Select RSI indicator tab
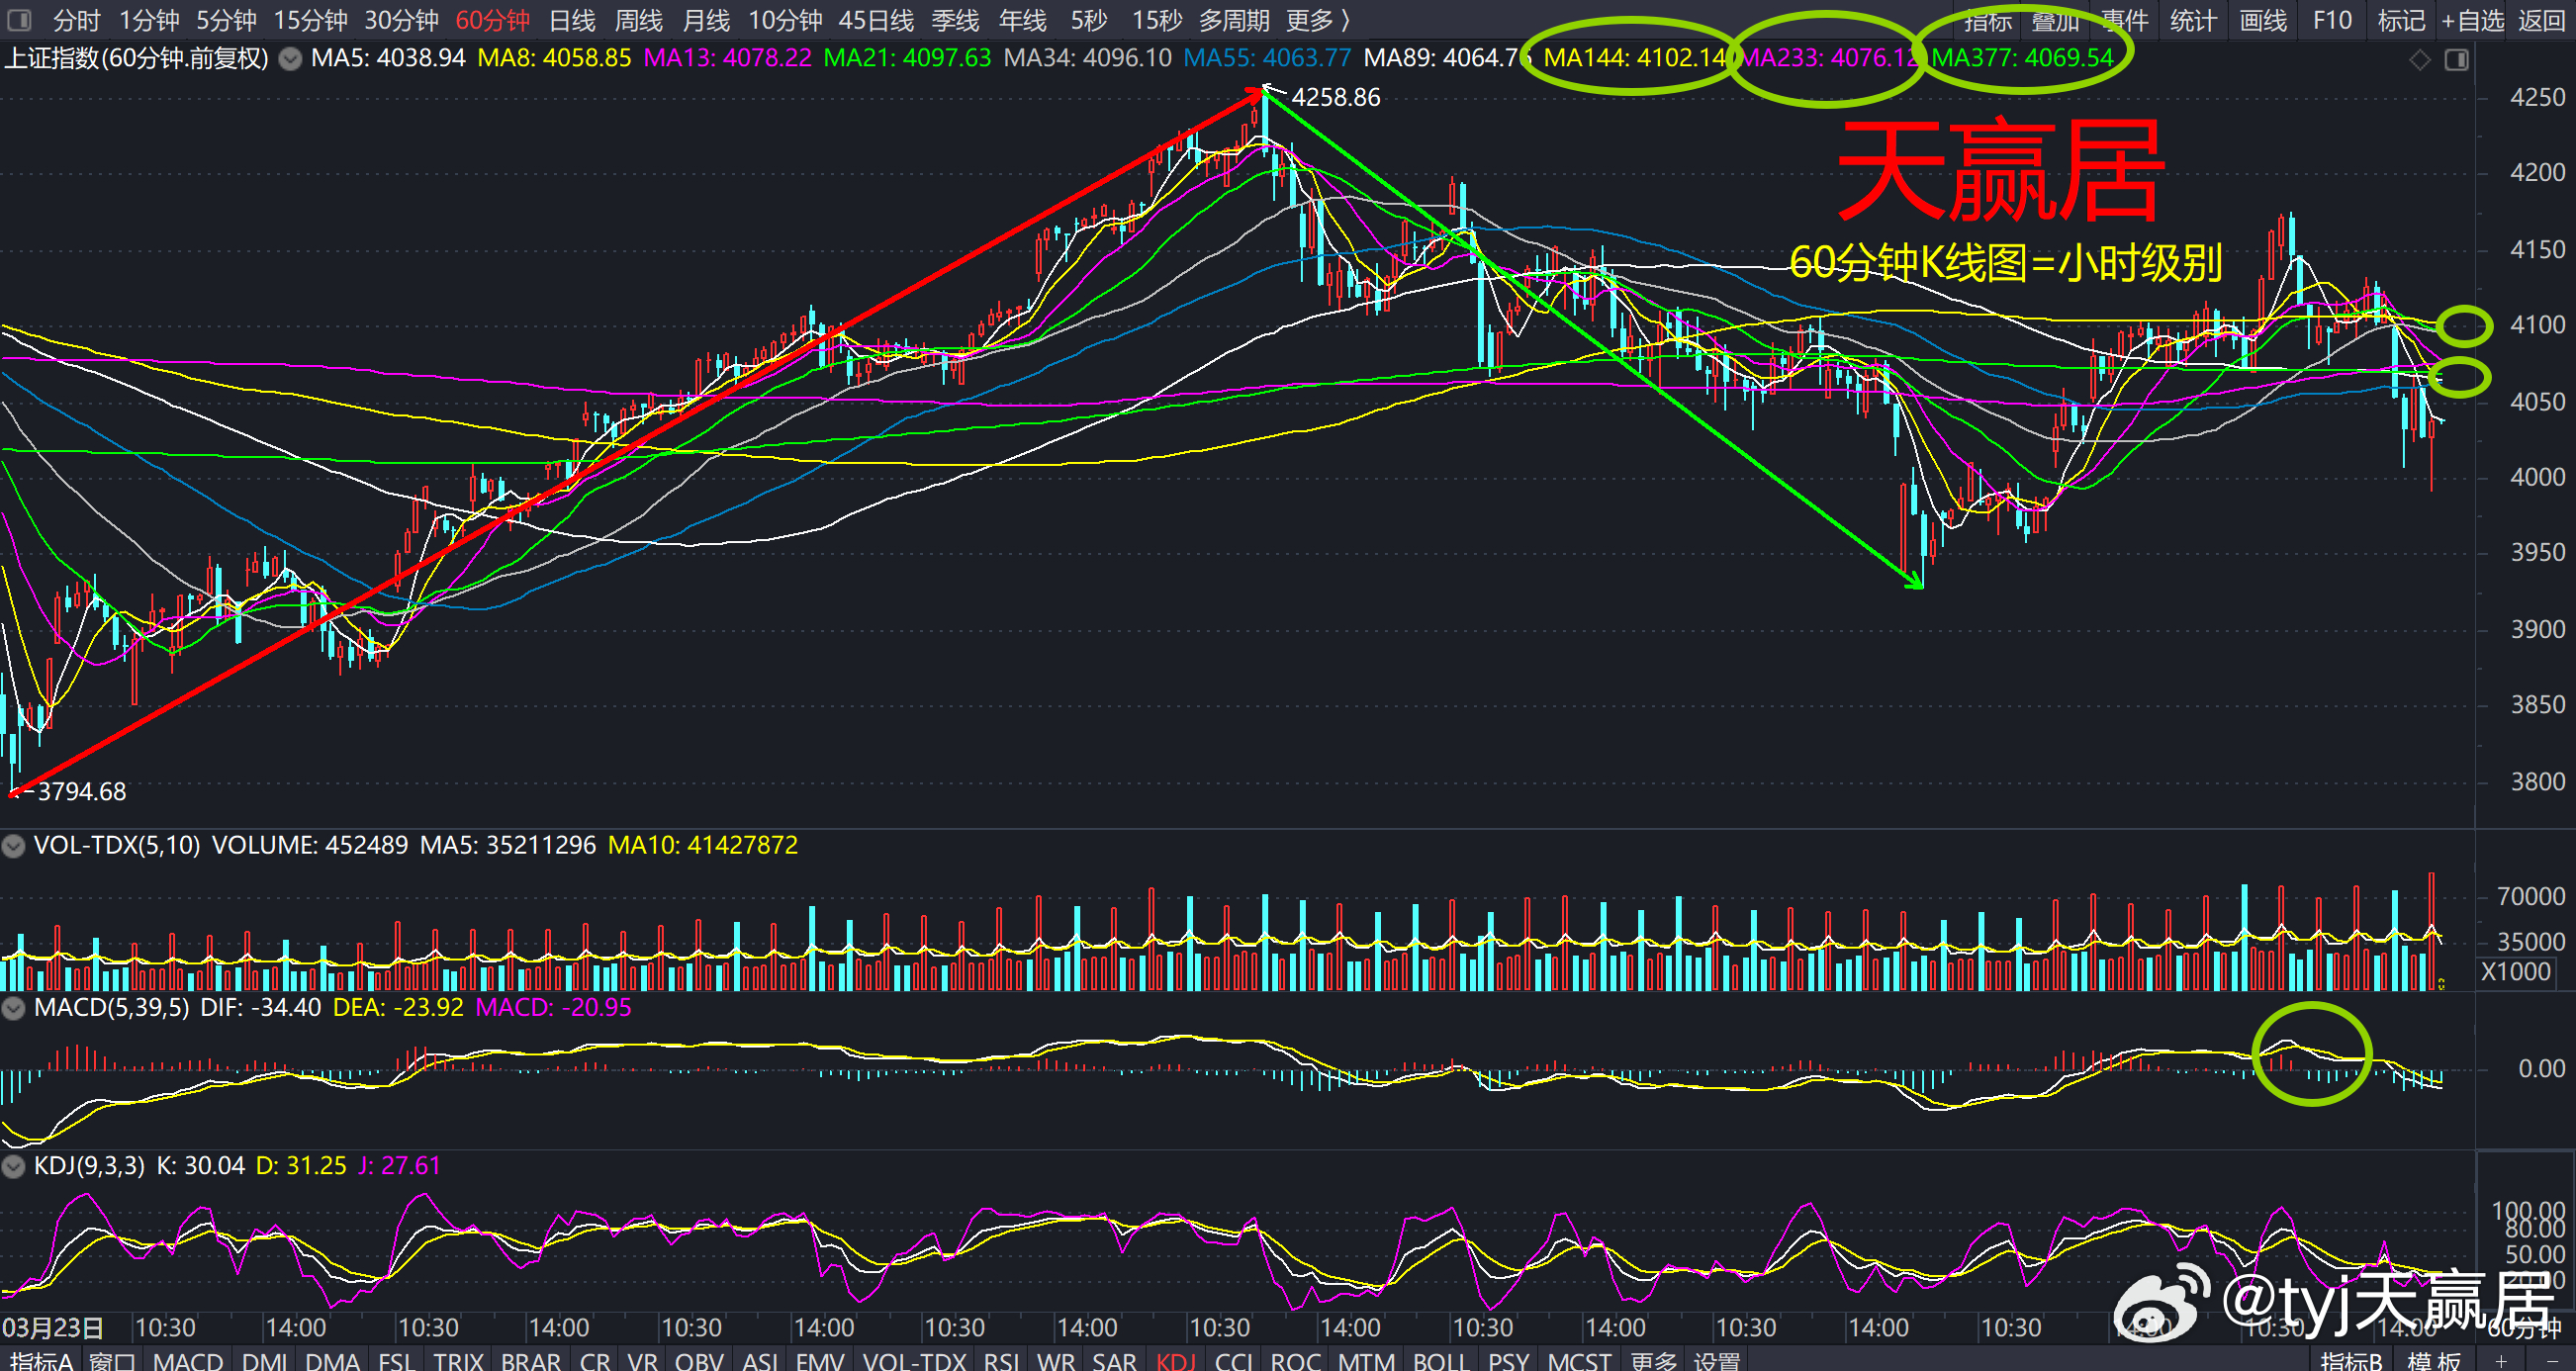This screenshot has width=2576, height=1371. click(x=1001, y=1360)
